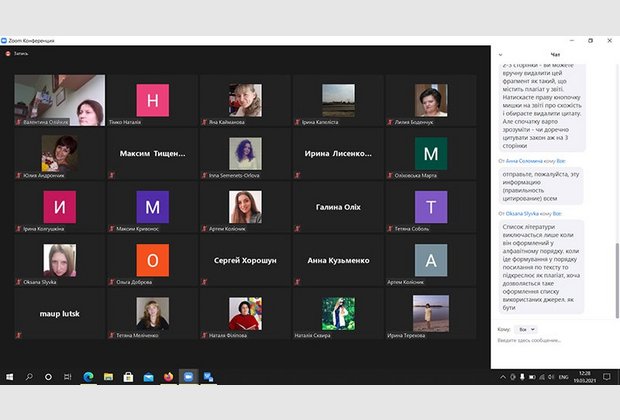Select Валентина Олійник's video tile
Image resolution: width=620 pixels, height=420 pixels.
(x=59, y=100)
